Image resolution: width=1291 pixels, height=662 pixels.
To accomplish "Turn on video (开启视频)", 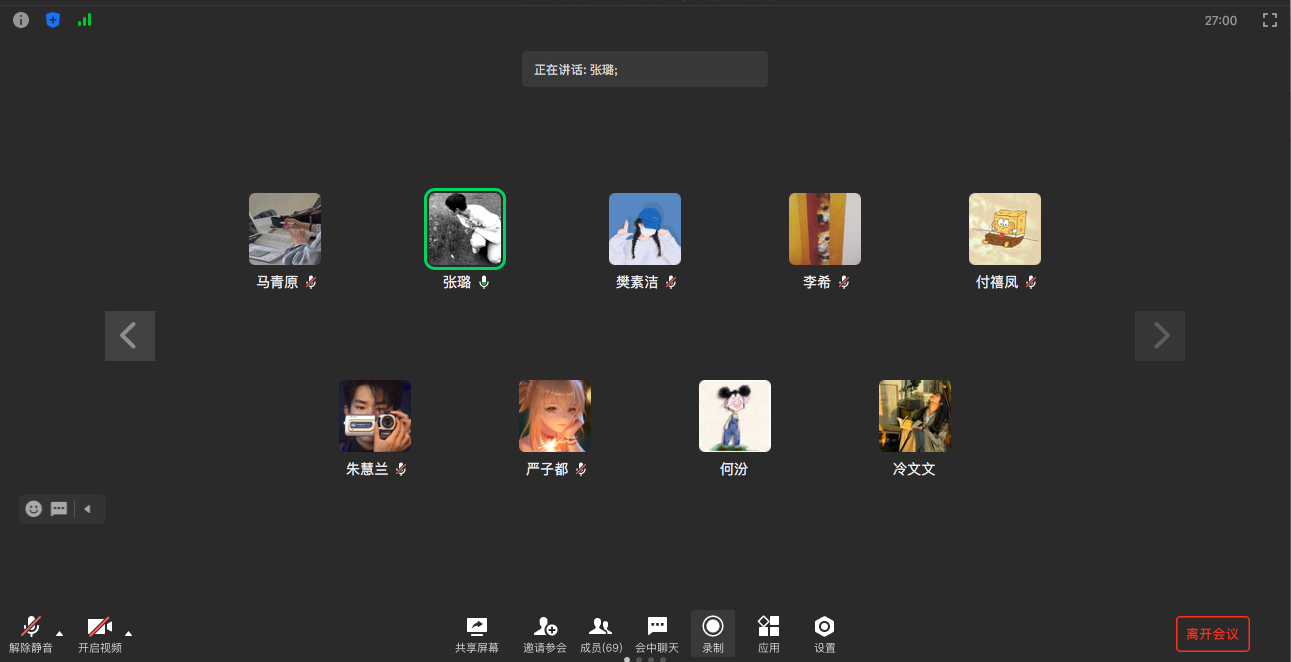I will click(99, 634).
